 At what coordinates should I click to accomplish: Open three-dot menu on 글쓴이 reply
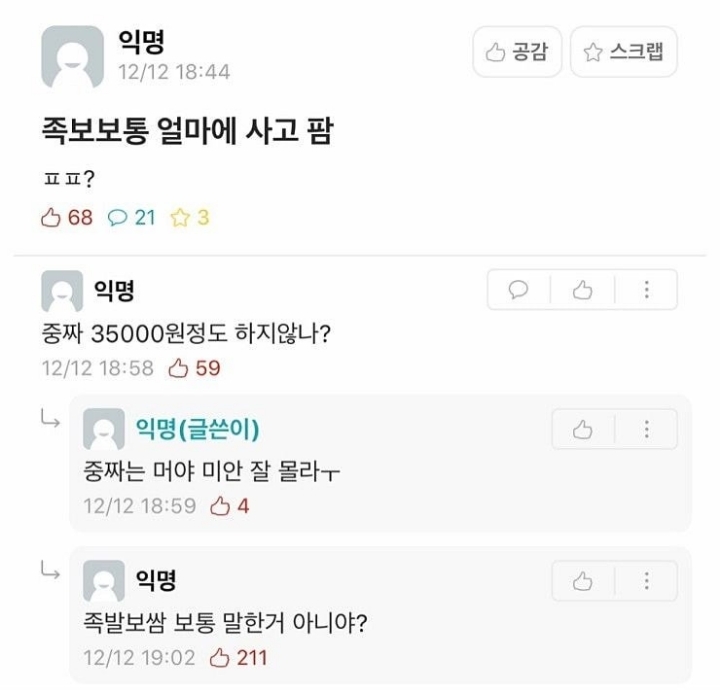click(x=647, y=430)
